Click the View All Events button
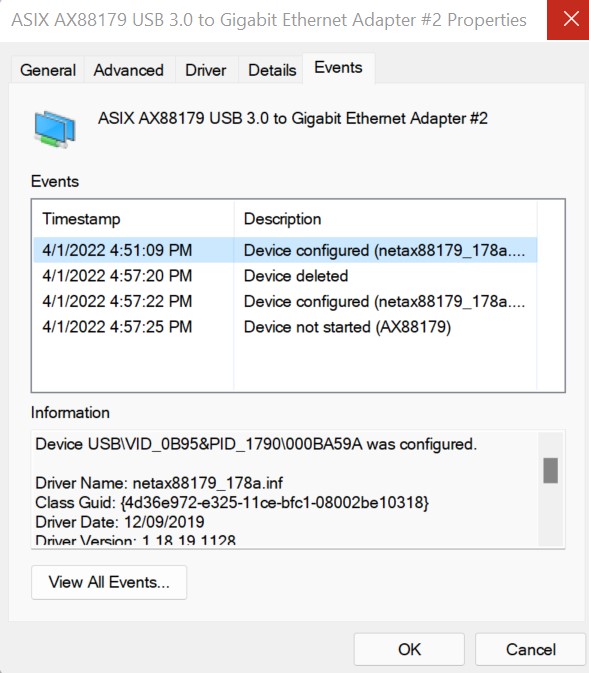 [x=109, y=582]
